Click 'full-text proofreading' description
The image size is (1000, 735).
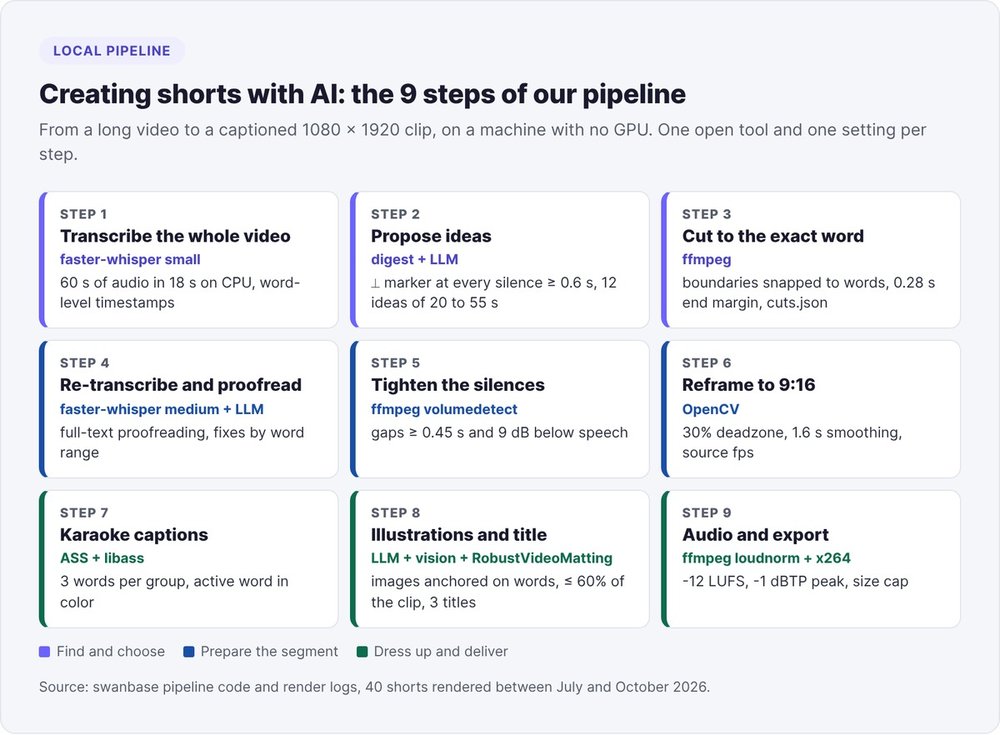(x=182, y=442)
